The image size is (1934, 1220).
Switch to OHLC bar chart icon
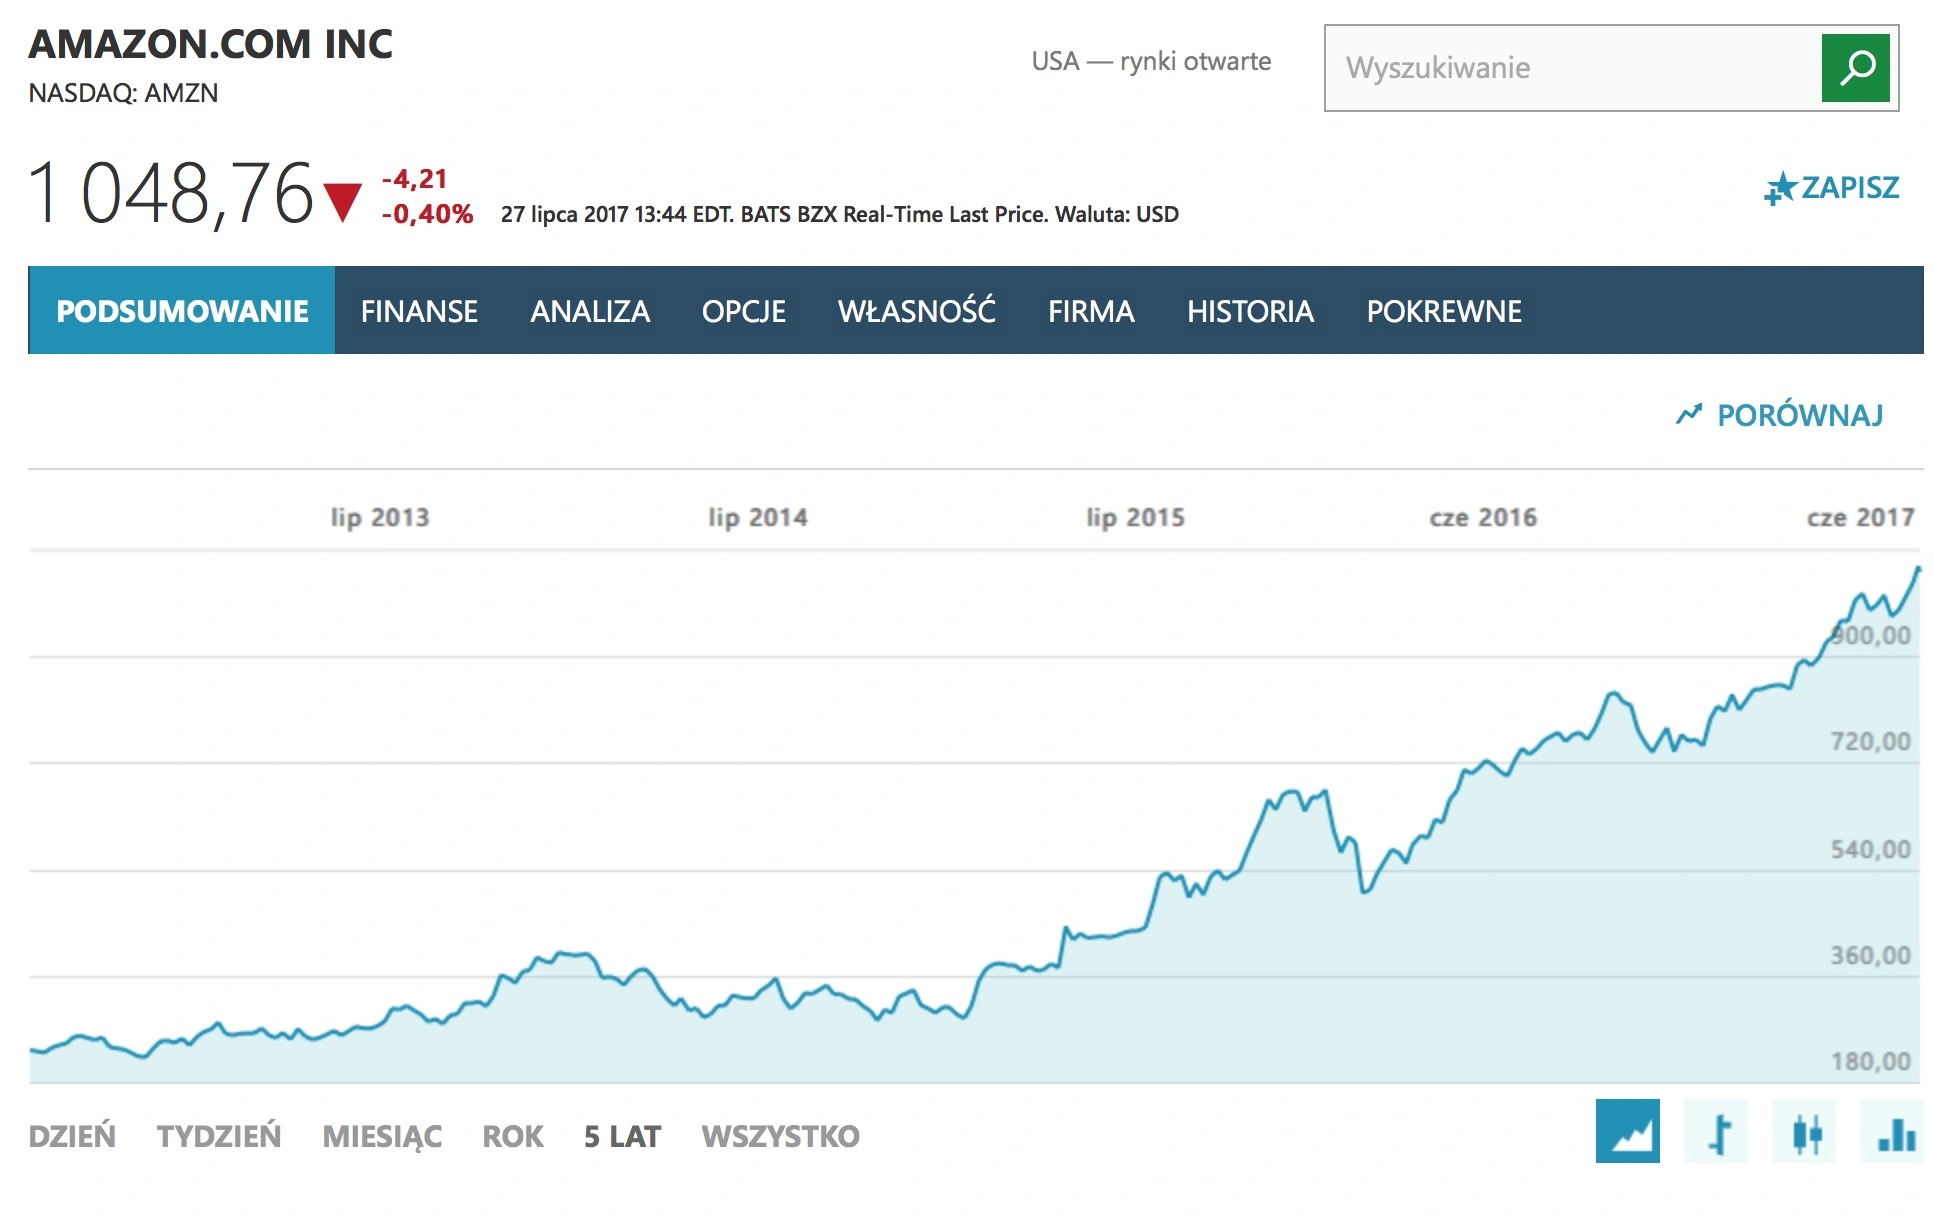pyautogui.click(x=1716, y=1131)
